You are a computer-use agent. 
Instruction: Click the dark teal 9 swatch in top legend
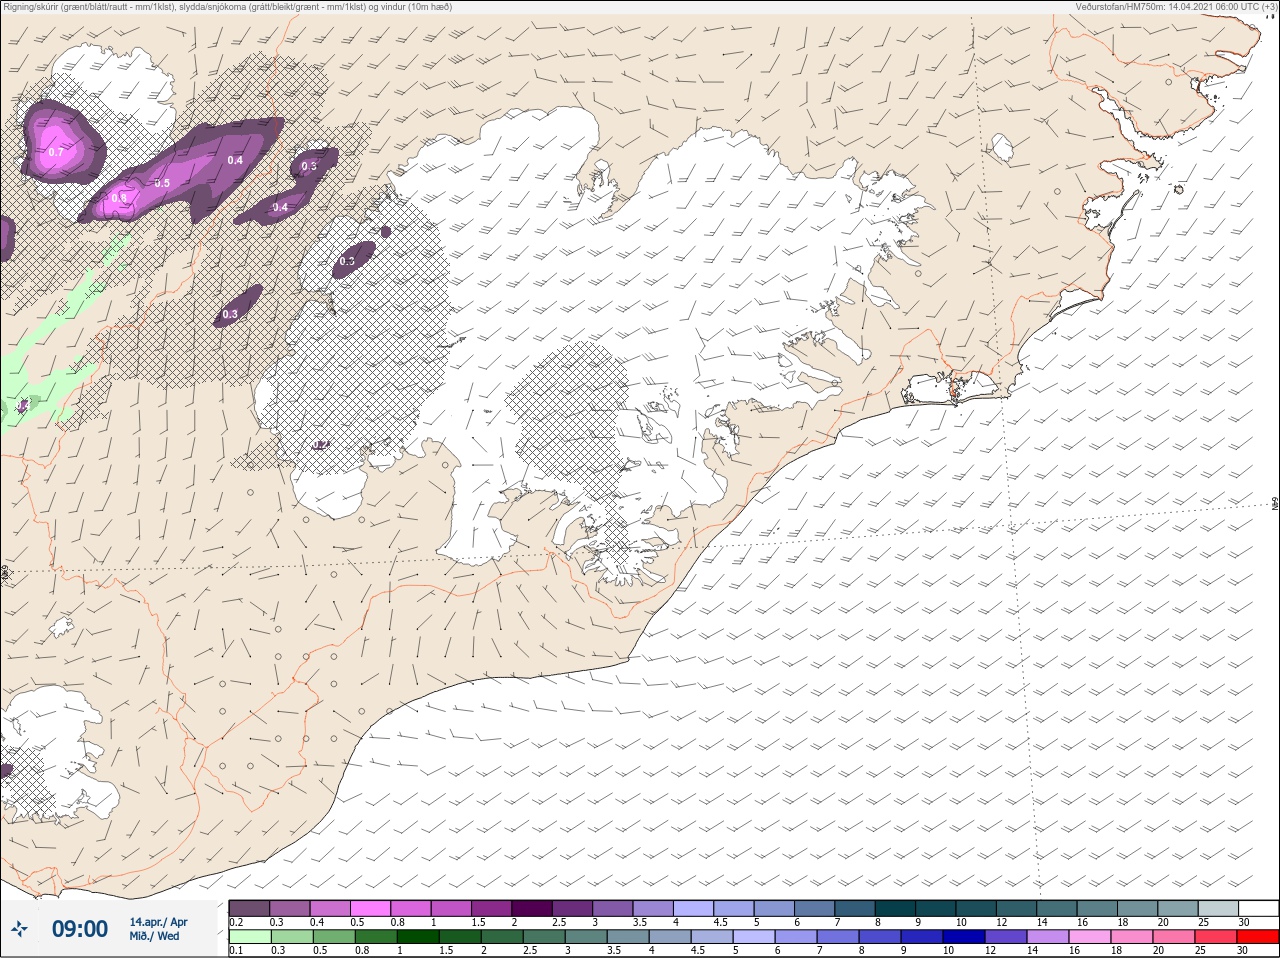(935, 908)
